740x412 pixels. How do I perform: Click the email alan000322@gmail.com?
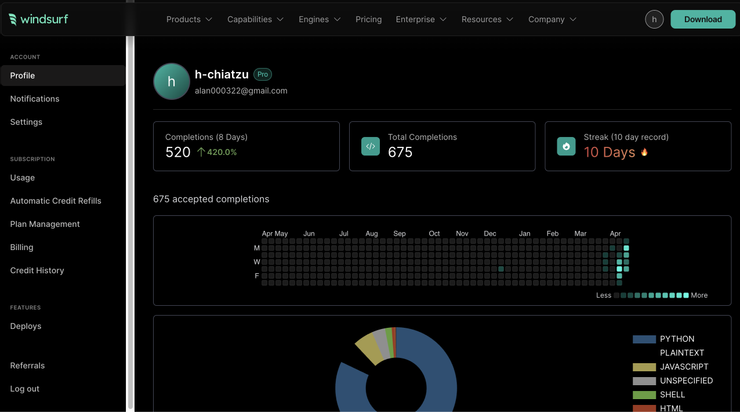tap(241, 91)
